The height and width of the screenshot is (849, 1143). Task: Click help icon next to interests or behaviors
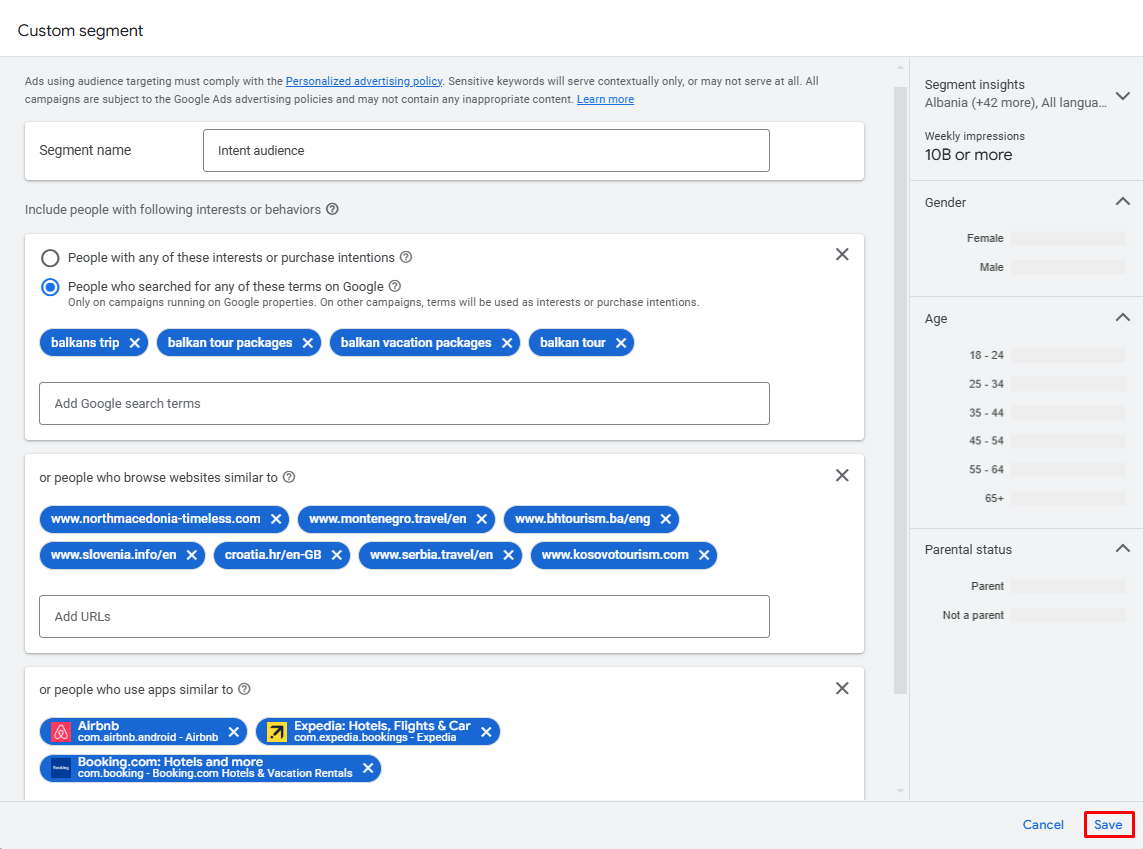coord(332,209)
